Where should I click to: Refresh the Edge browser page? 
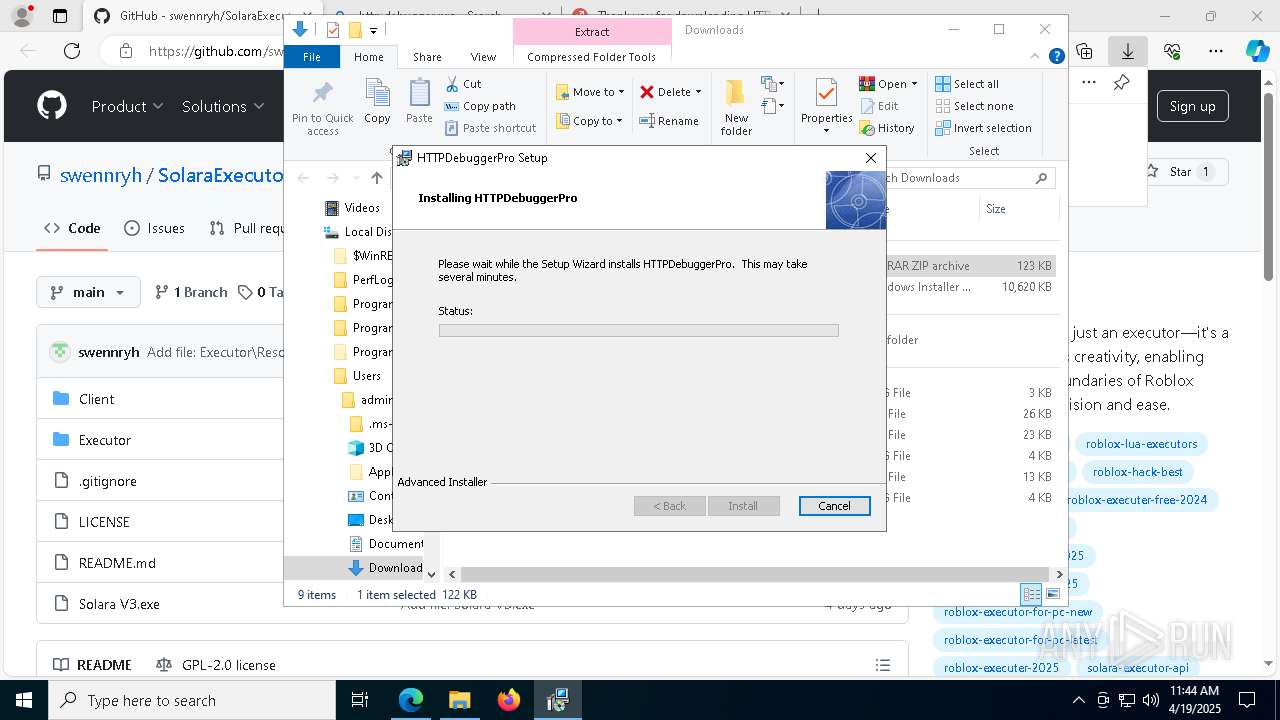pyautogui.click(x=72, y=51)
